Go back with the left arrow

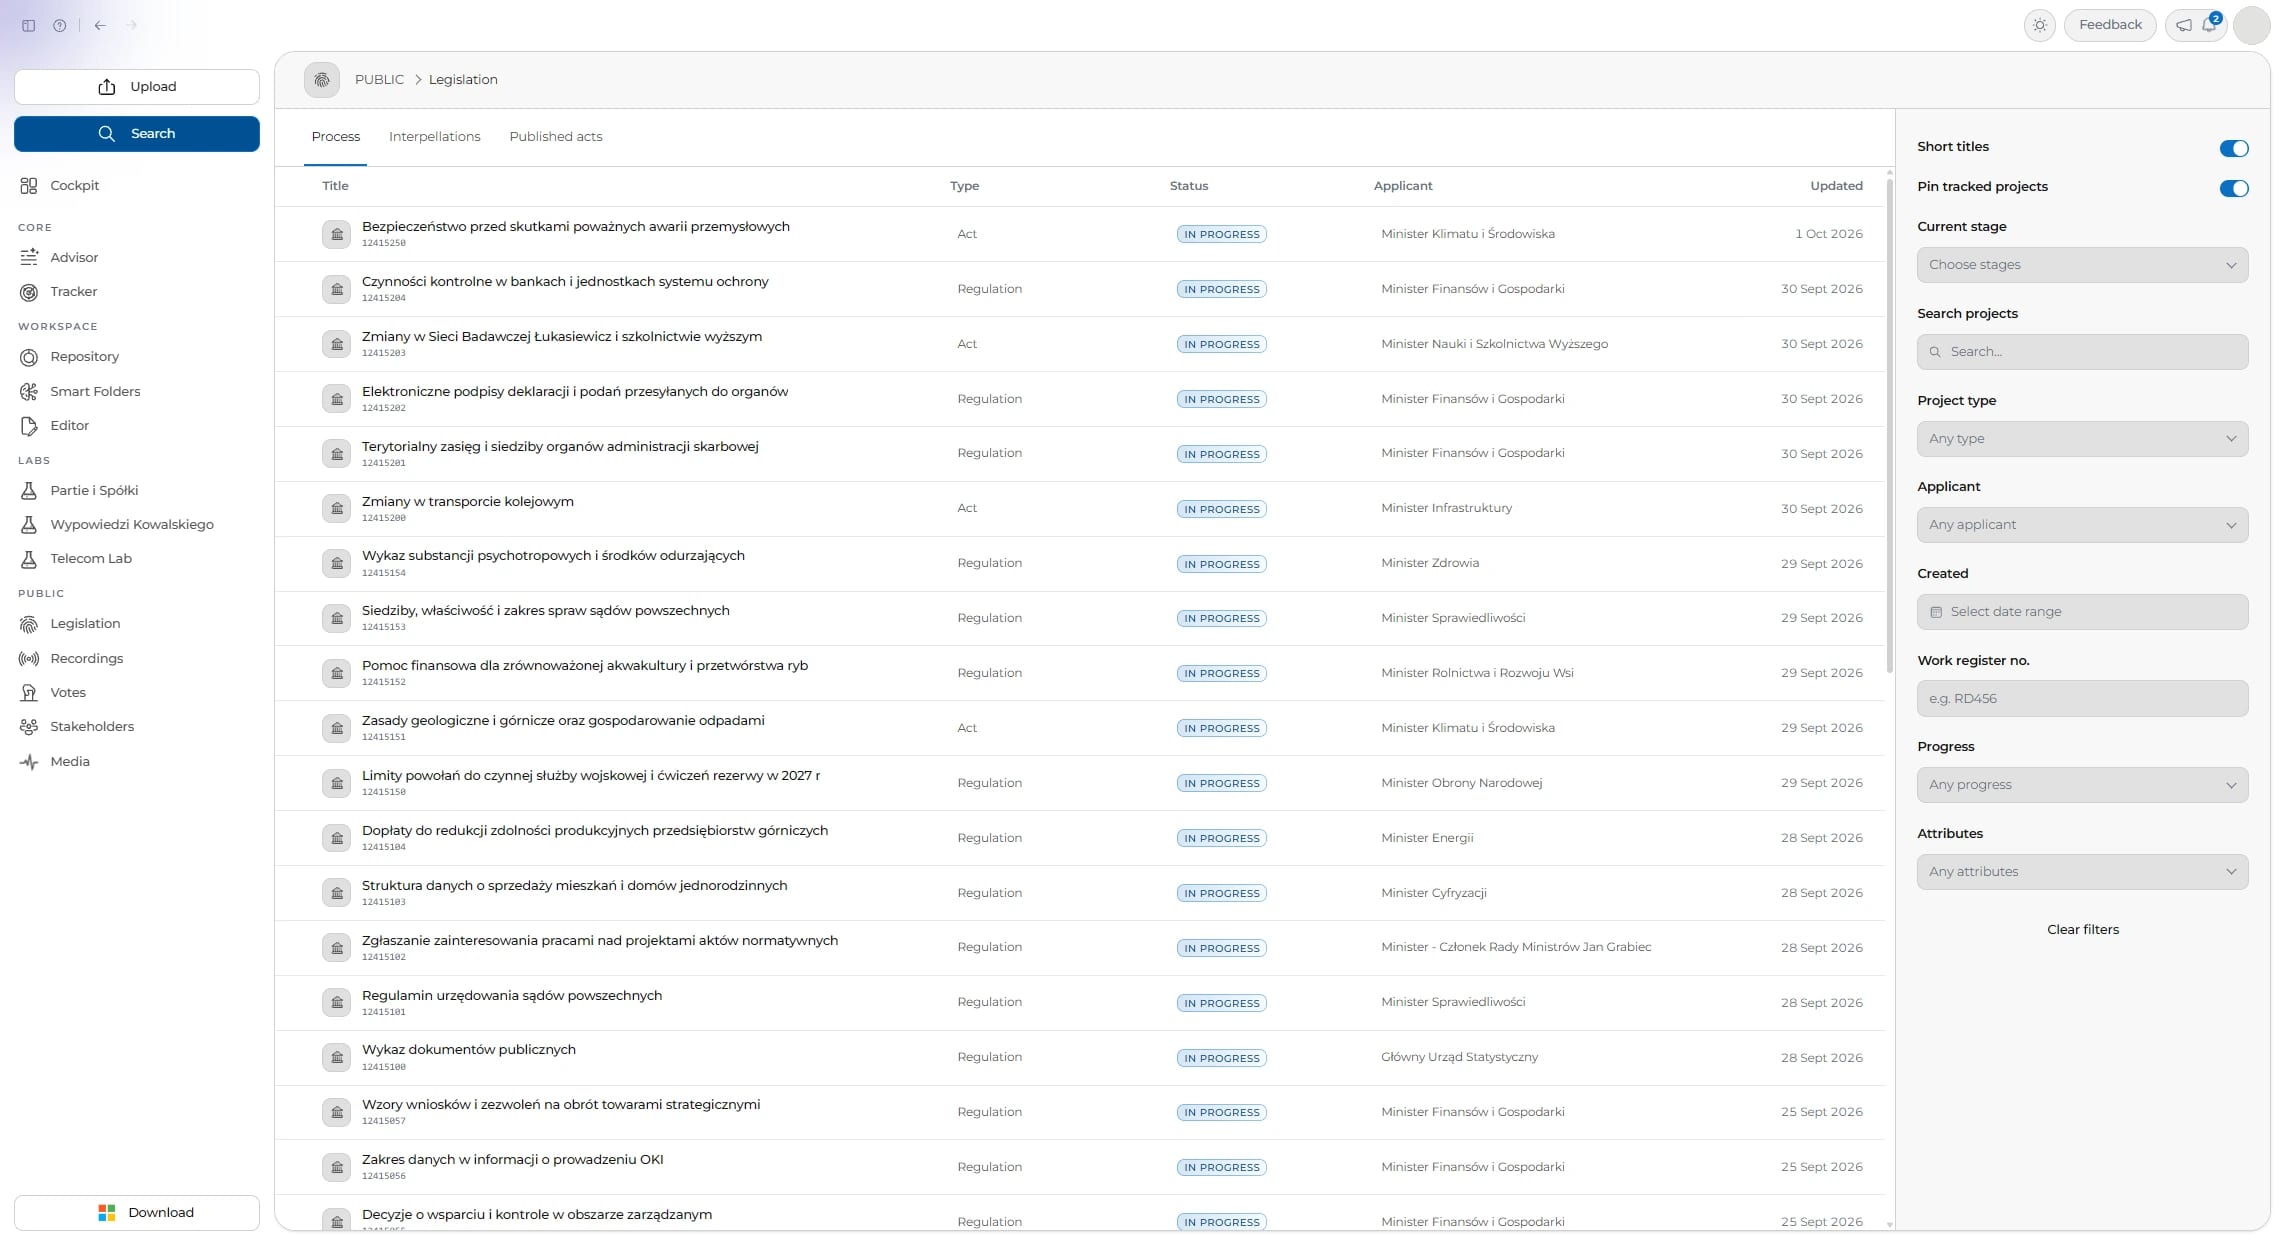(100, 26)
